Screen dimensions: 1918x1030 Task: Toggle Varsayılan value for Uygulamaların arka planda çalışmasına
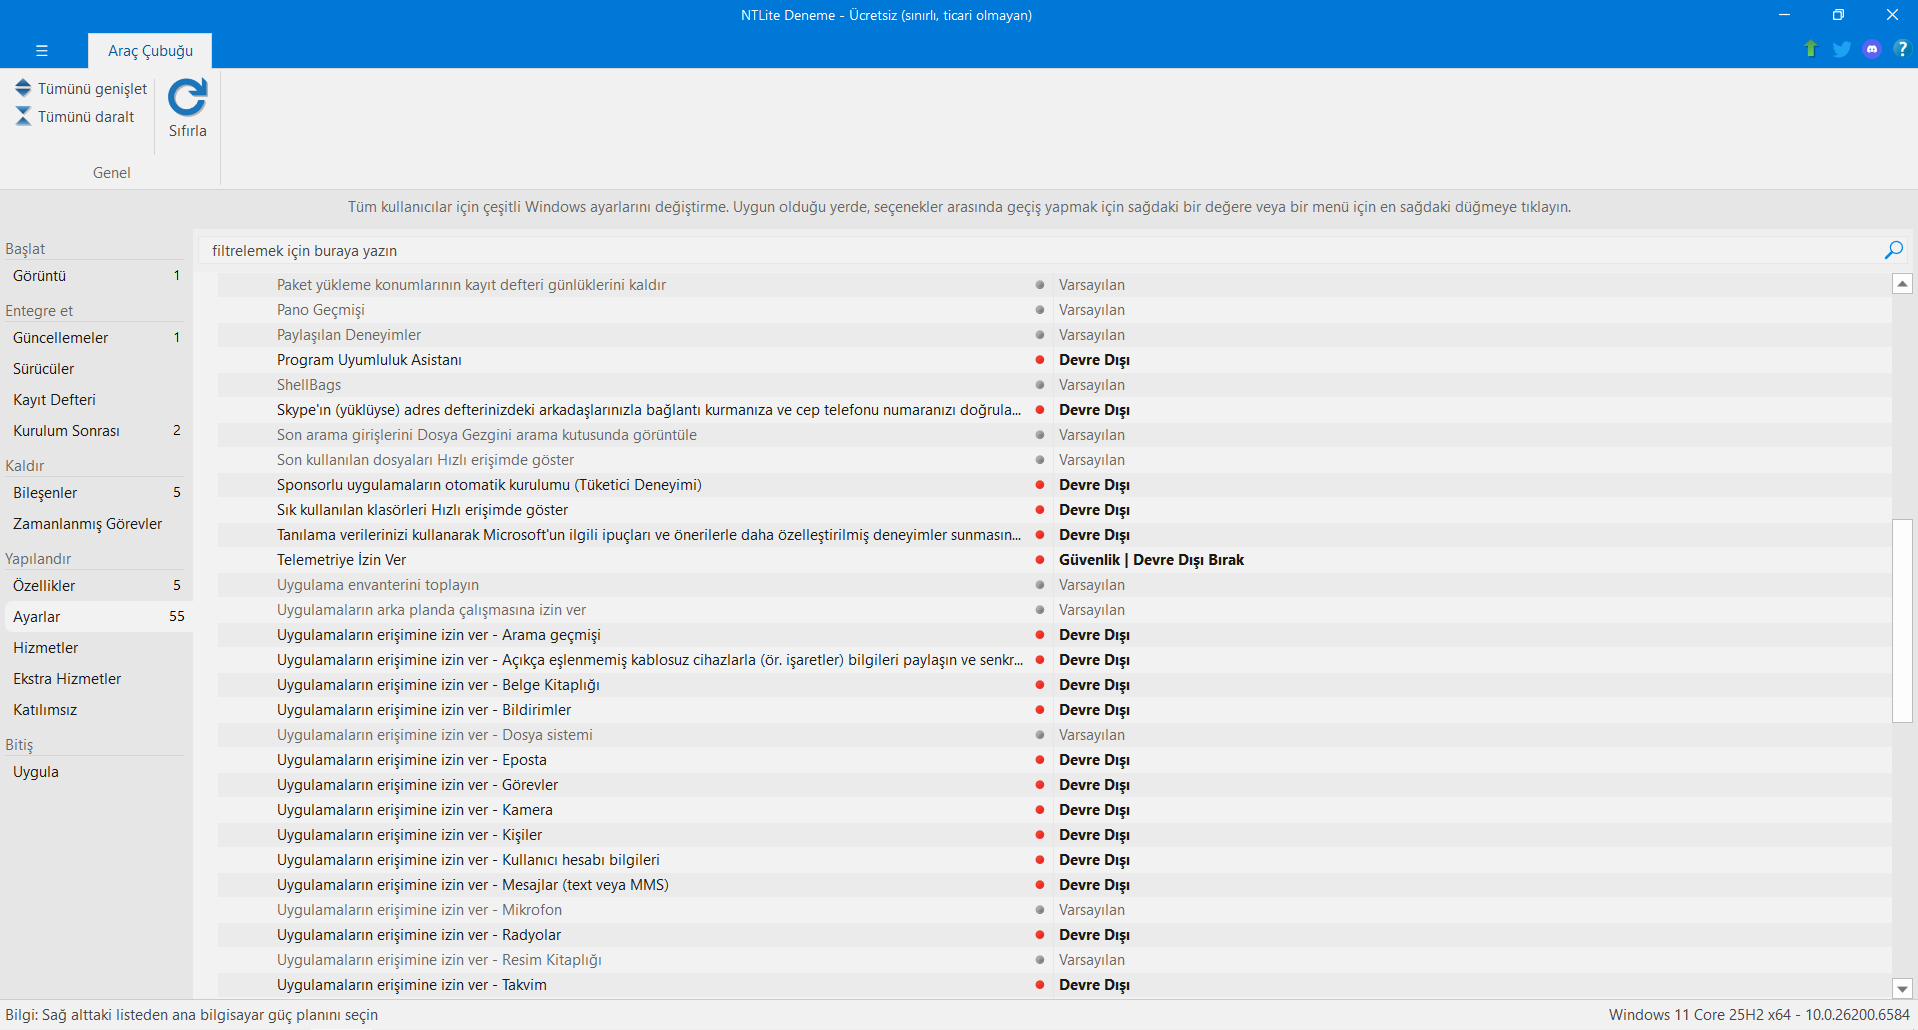click(1092, 610)
